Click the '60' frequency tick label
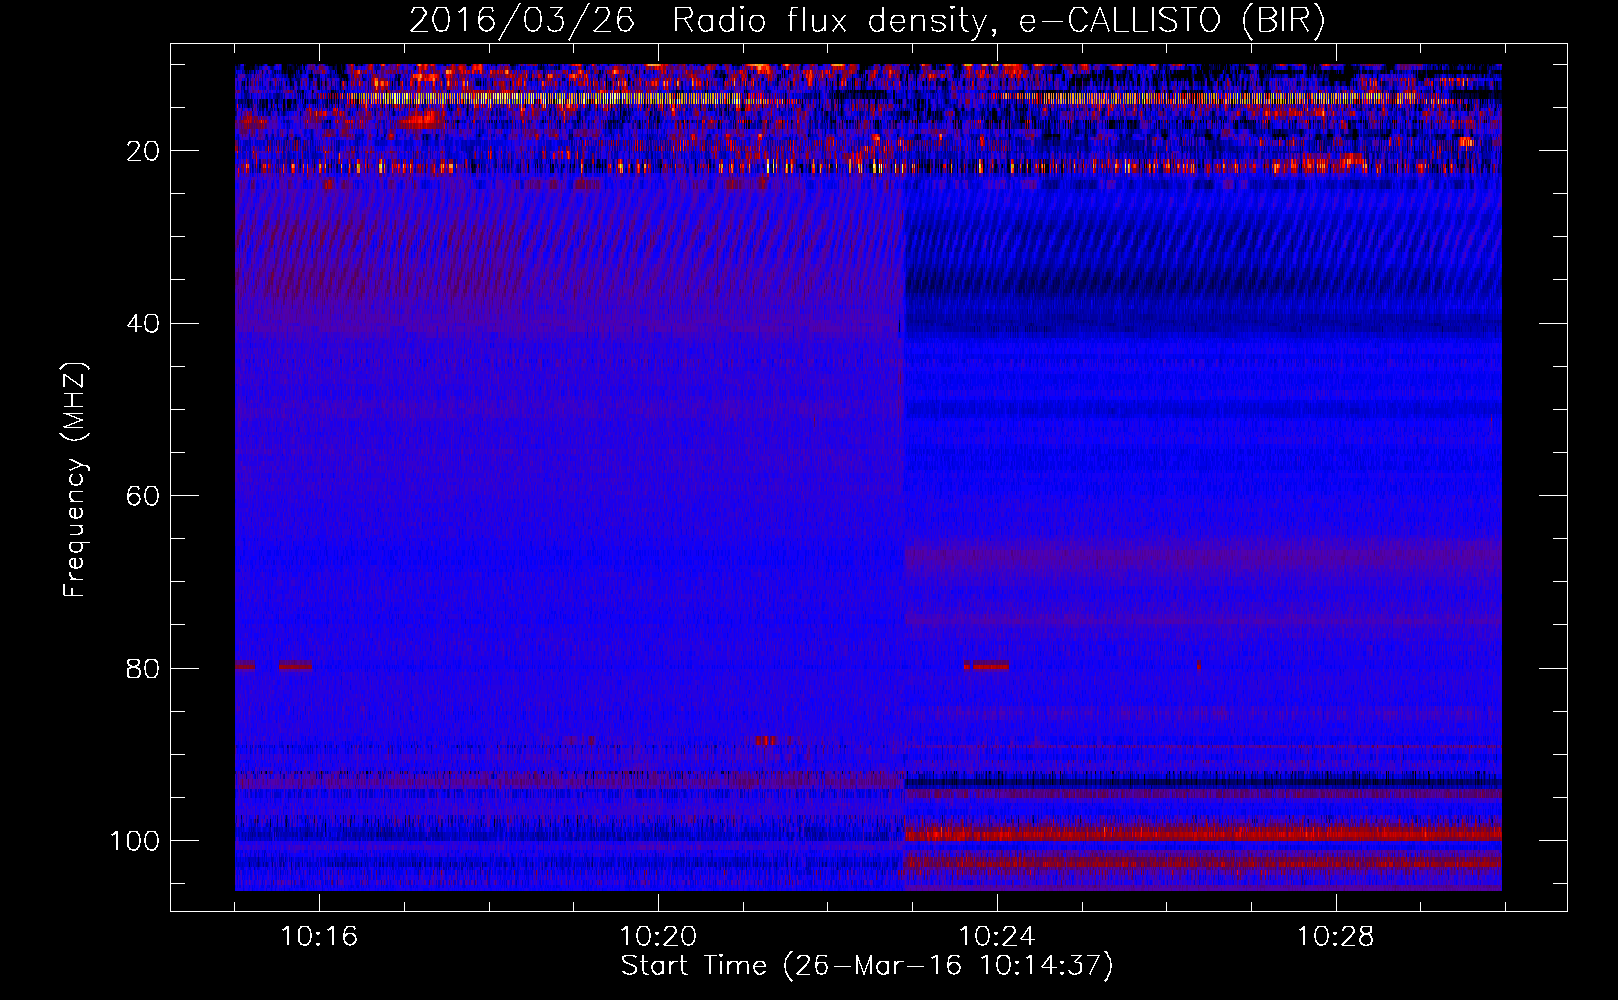Screen dimensions: 1618x1000 143,497
